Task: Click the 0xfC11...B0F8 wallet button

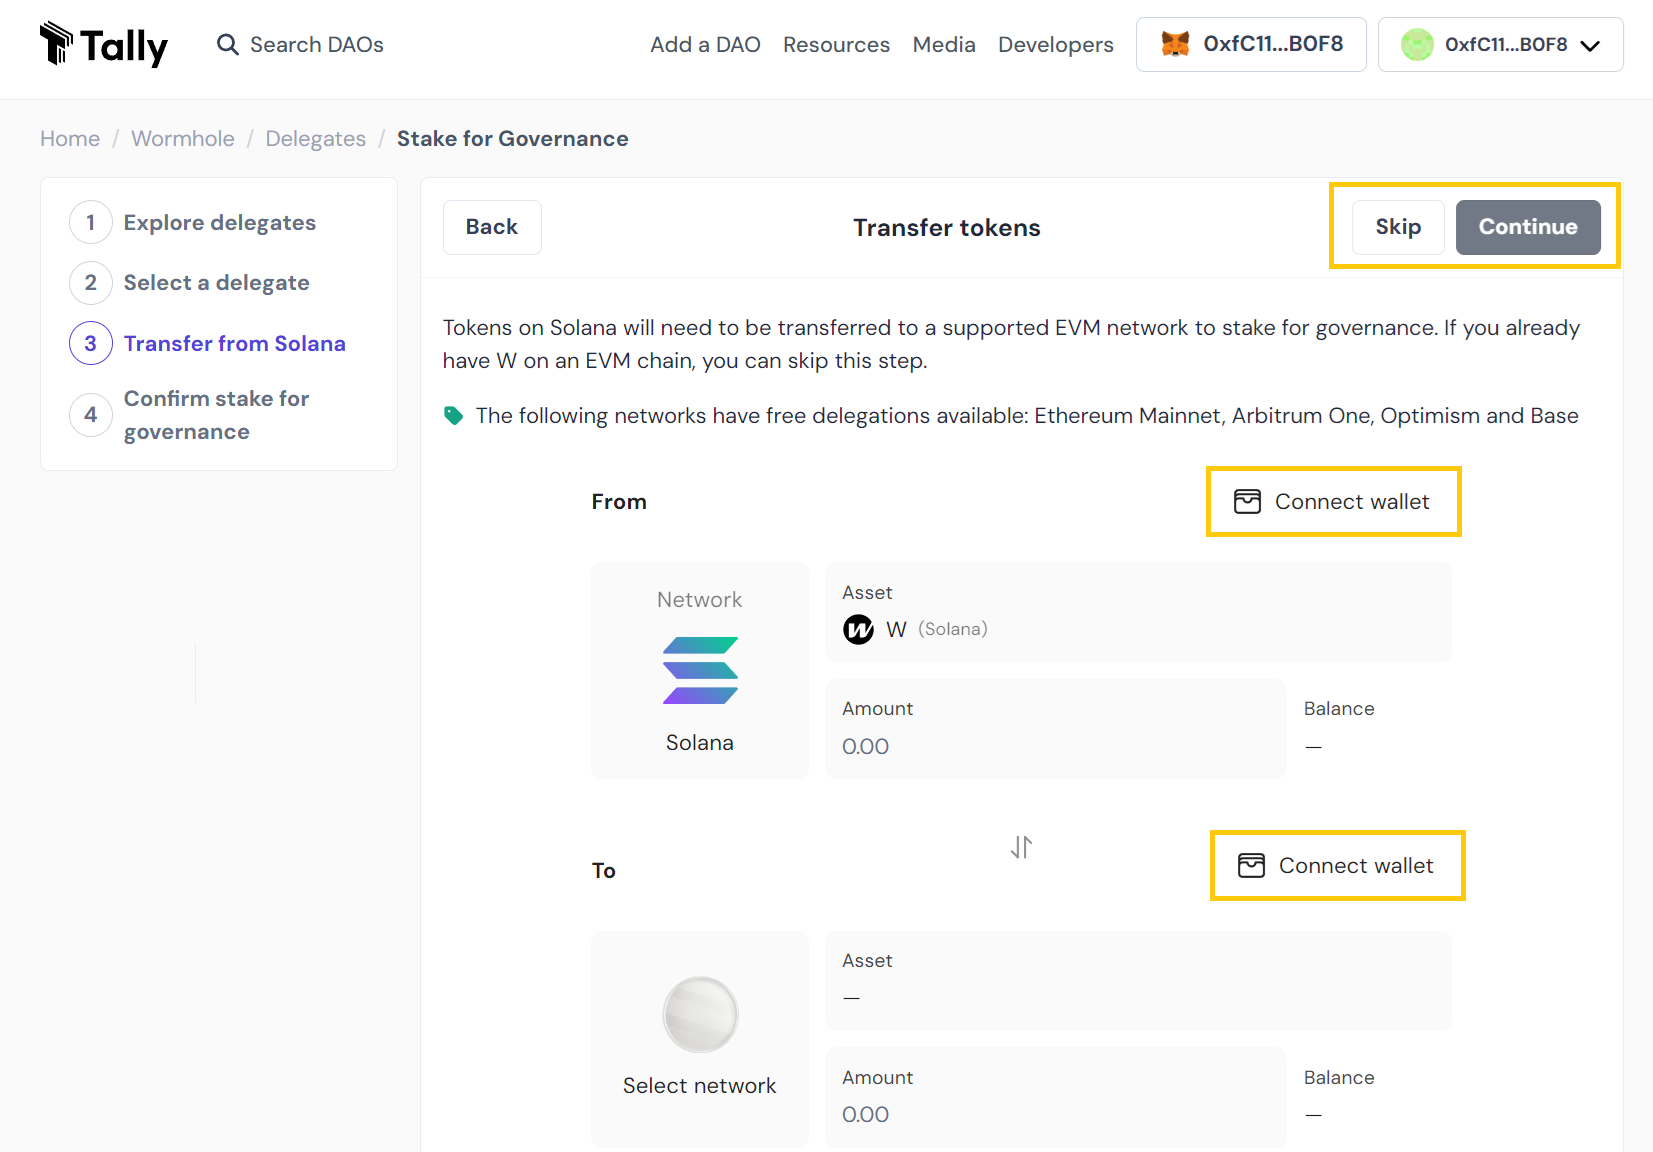Action: 1251,44
